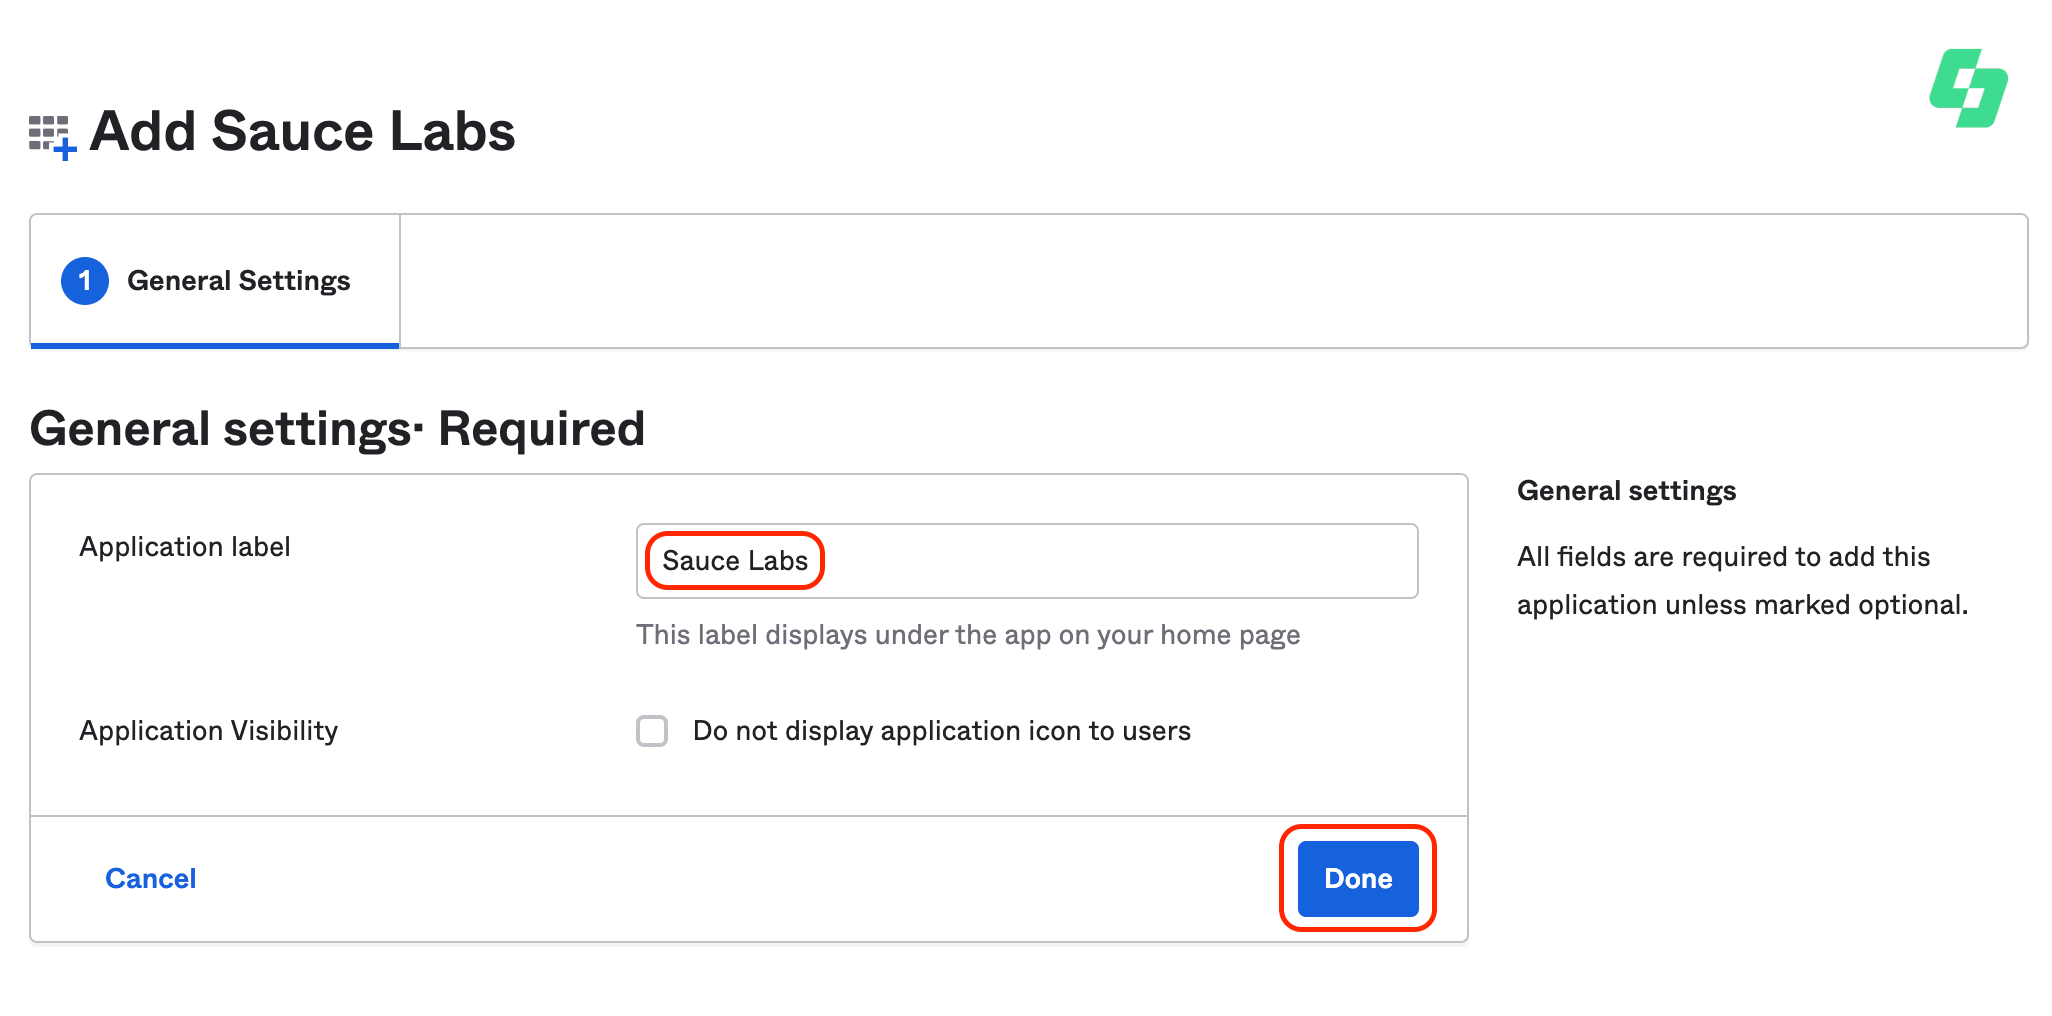The height and width of the screenshot is (1016, 2052).
Task: Click the Application label field caption
Action: click(185, 547)
